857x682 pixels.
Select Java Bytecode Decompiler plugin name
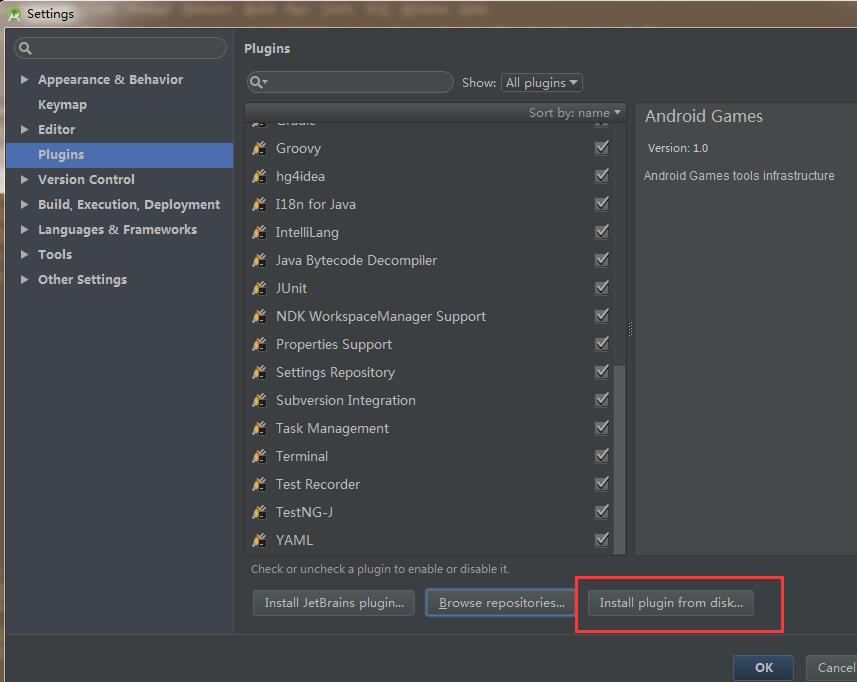[356, 261]
